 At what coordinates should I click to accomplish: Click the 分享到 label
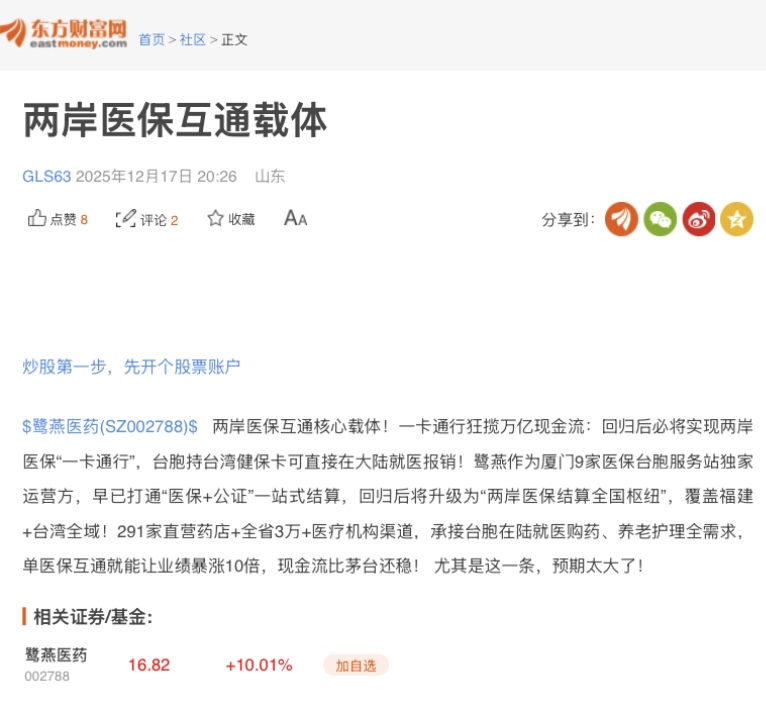pyautogui.click(x=568, y=219)
